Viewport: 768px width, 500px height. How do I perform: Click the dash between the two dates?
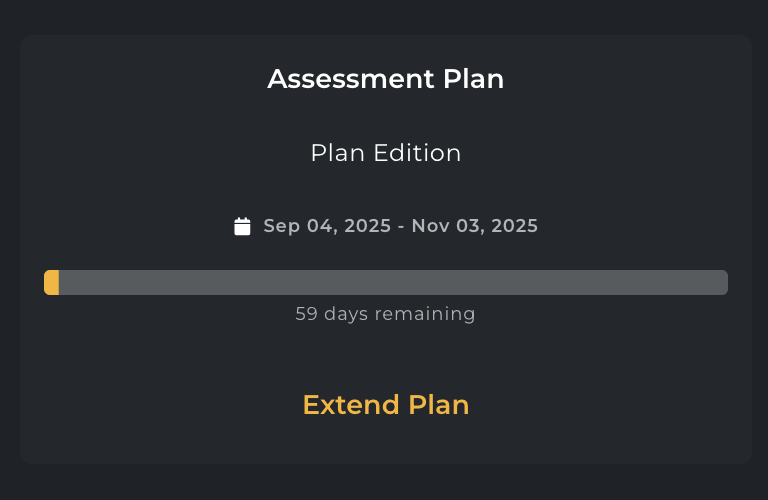[x=400, y=226]
